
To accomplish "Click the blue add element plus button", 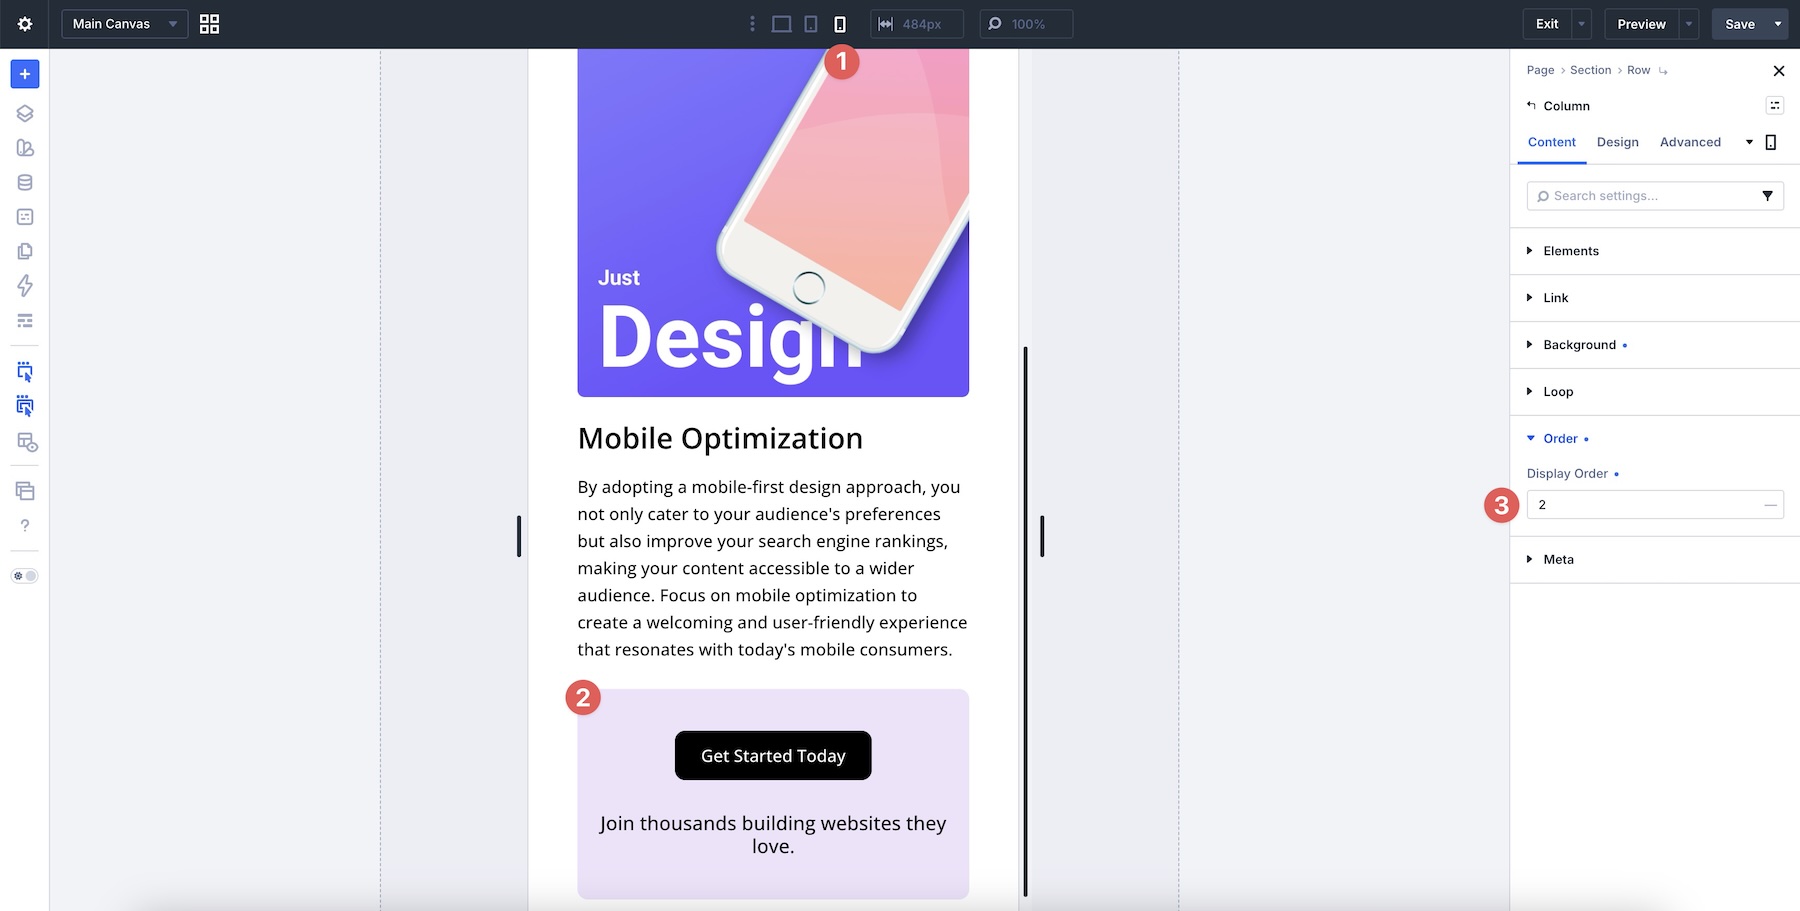I will coord(25,74).
